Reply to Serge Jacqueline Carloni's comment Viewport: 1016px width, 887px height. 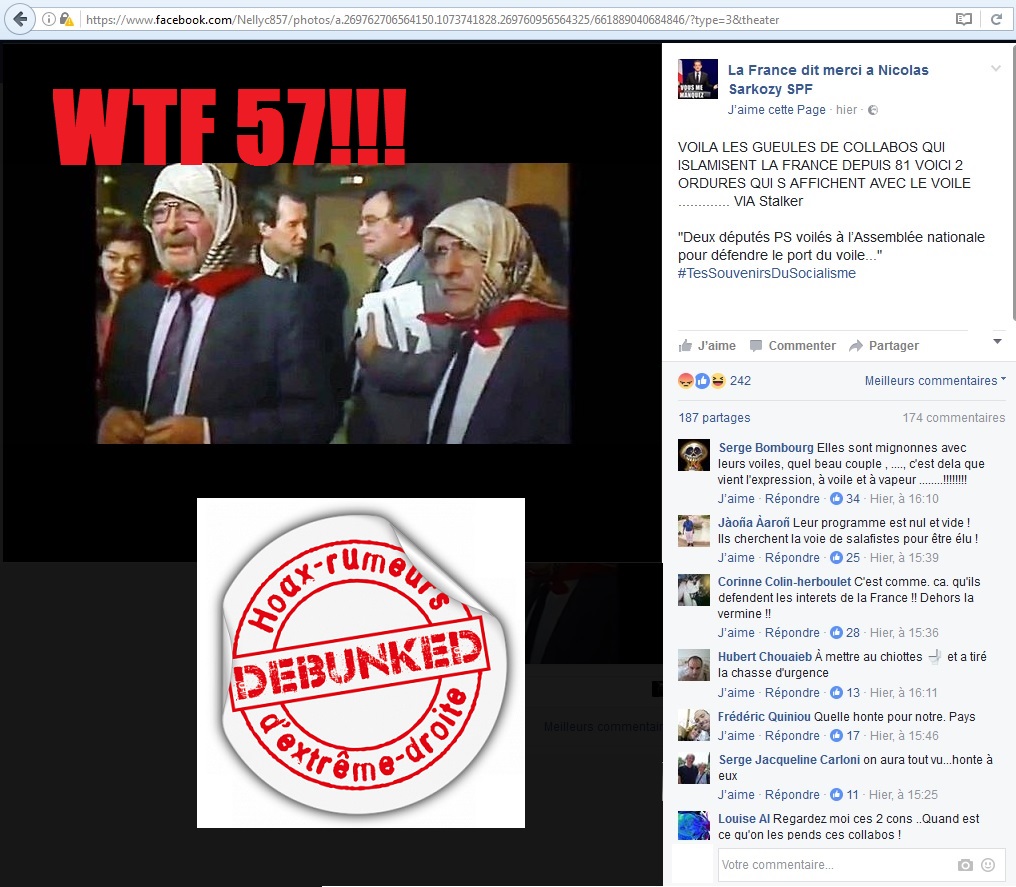point(792,795)
